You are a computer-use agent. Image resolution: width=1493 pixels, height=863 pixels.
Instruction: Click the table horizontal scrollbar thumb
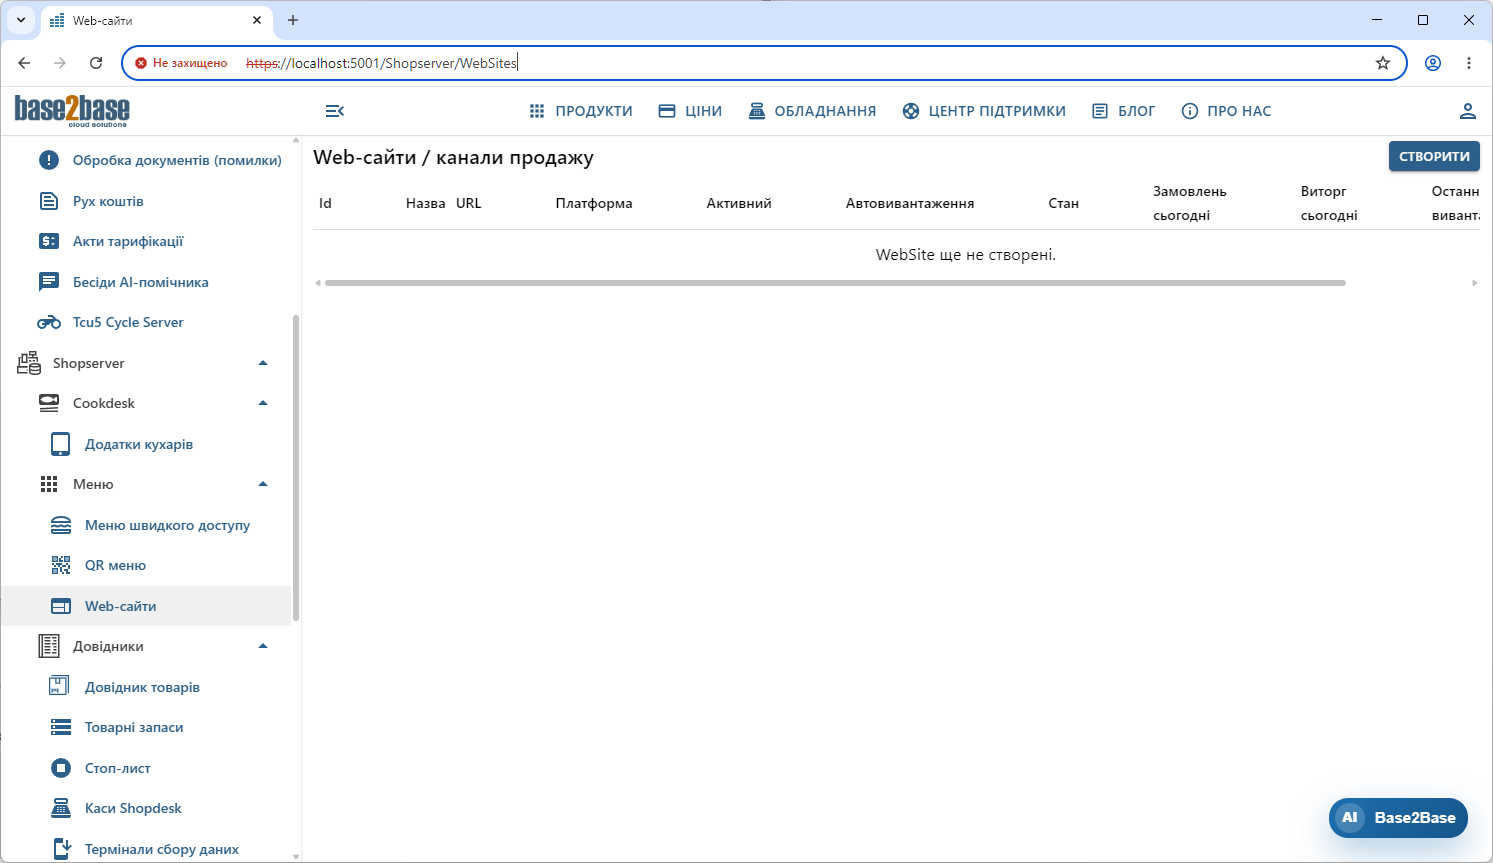point(835,283)
